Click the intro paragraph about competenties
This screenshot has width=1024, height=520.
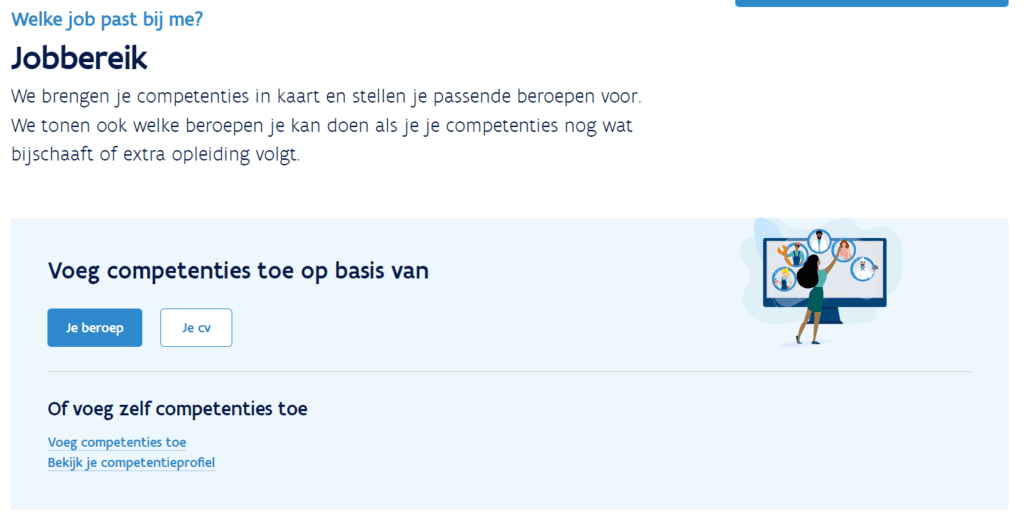tap(327, 125)
